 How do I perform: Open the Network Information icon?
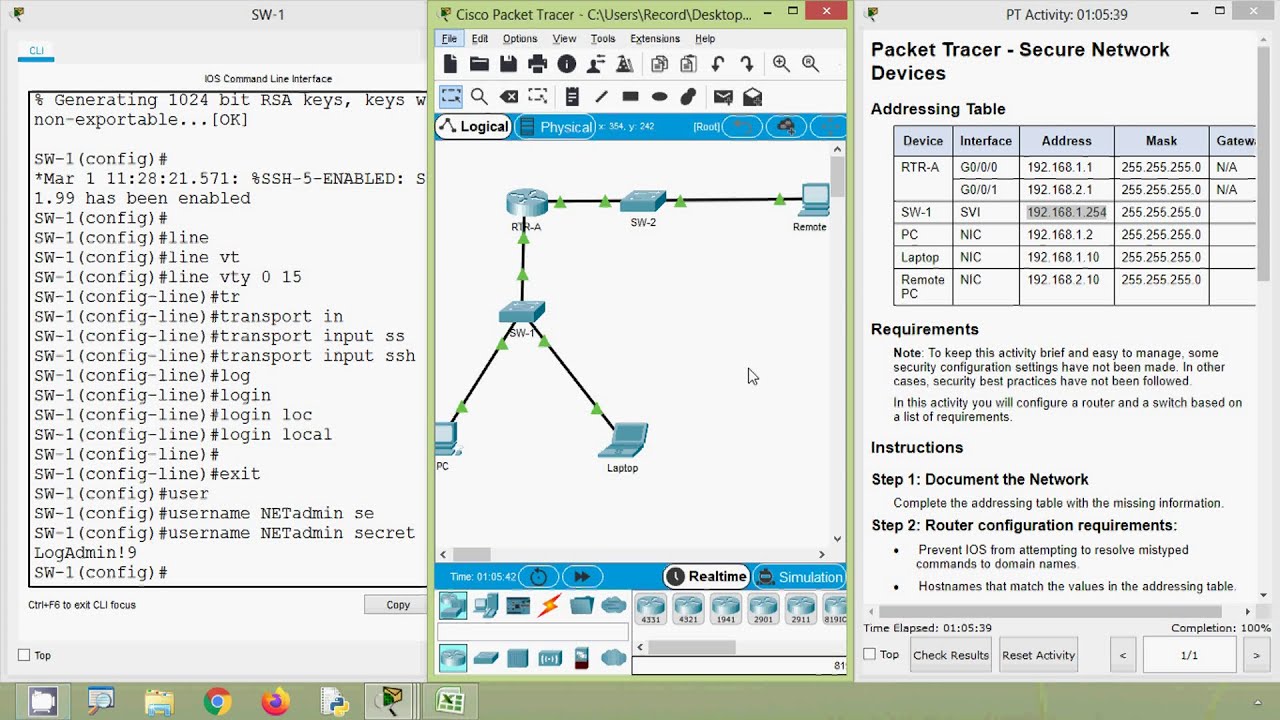[x=567, y=64]
